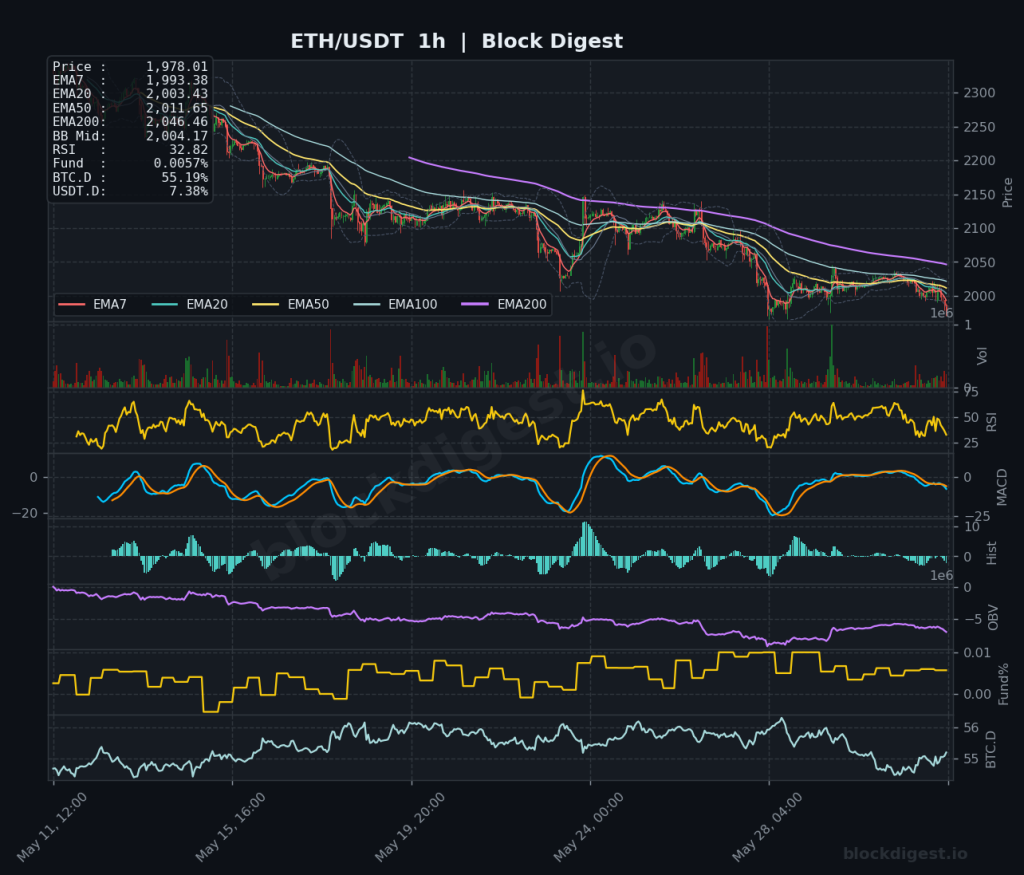Click the purple EMA200 legend line swatch
Image resolution: width=1024 pixels, height=875 pixels.
click(475, 304)
